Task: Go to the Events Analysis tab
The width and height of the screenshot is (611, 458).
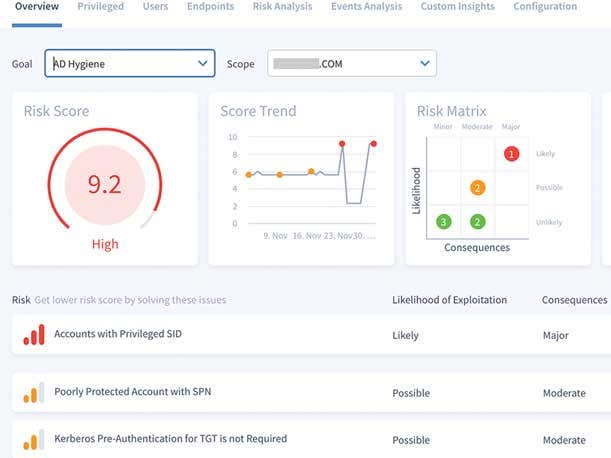Action: 366,7
